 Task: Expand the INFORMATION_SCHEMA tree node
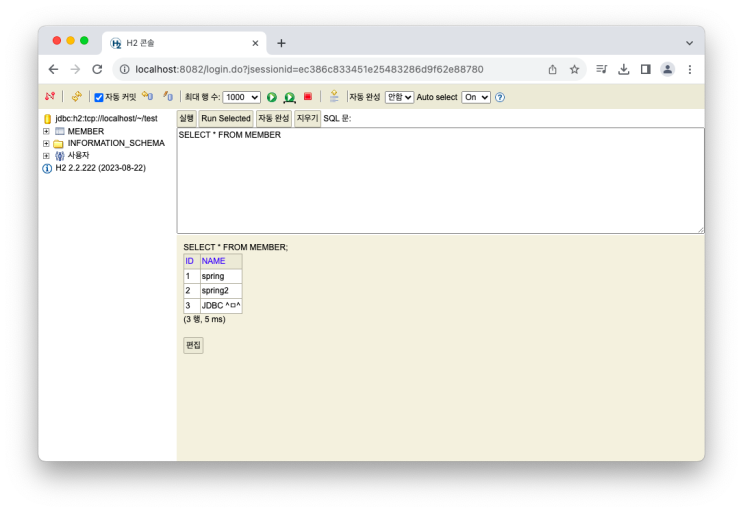(x=46, y=144)
